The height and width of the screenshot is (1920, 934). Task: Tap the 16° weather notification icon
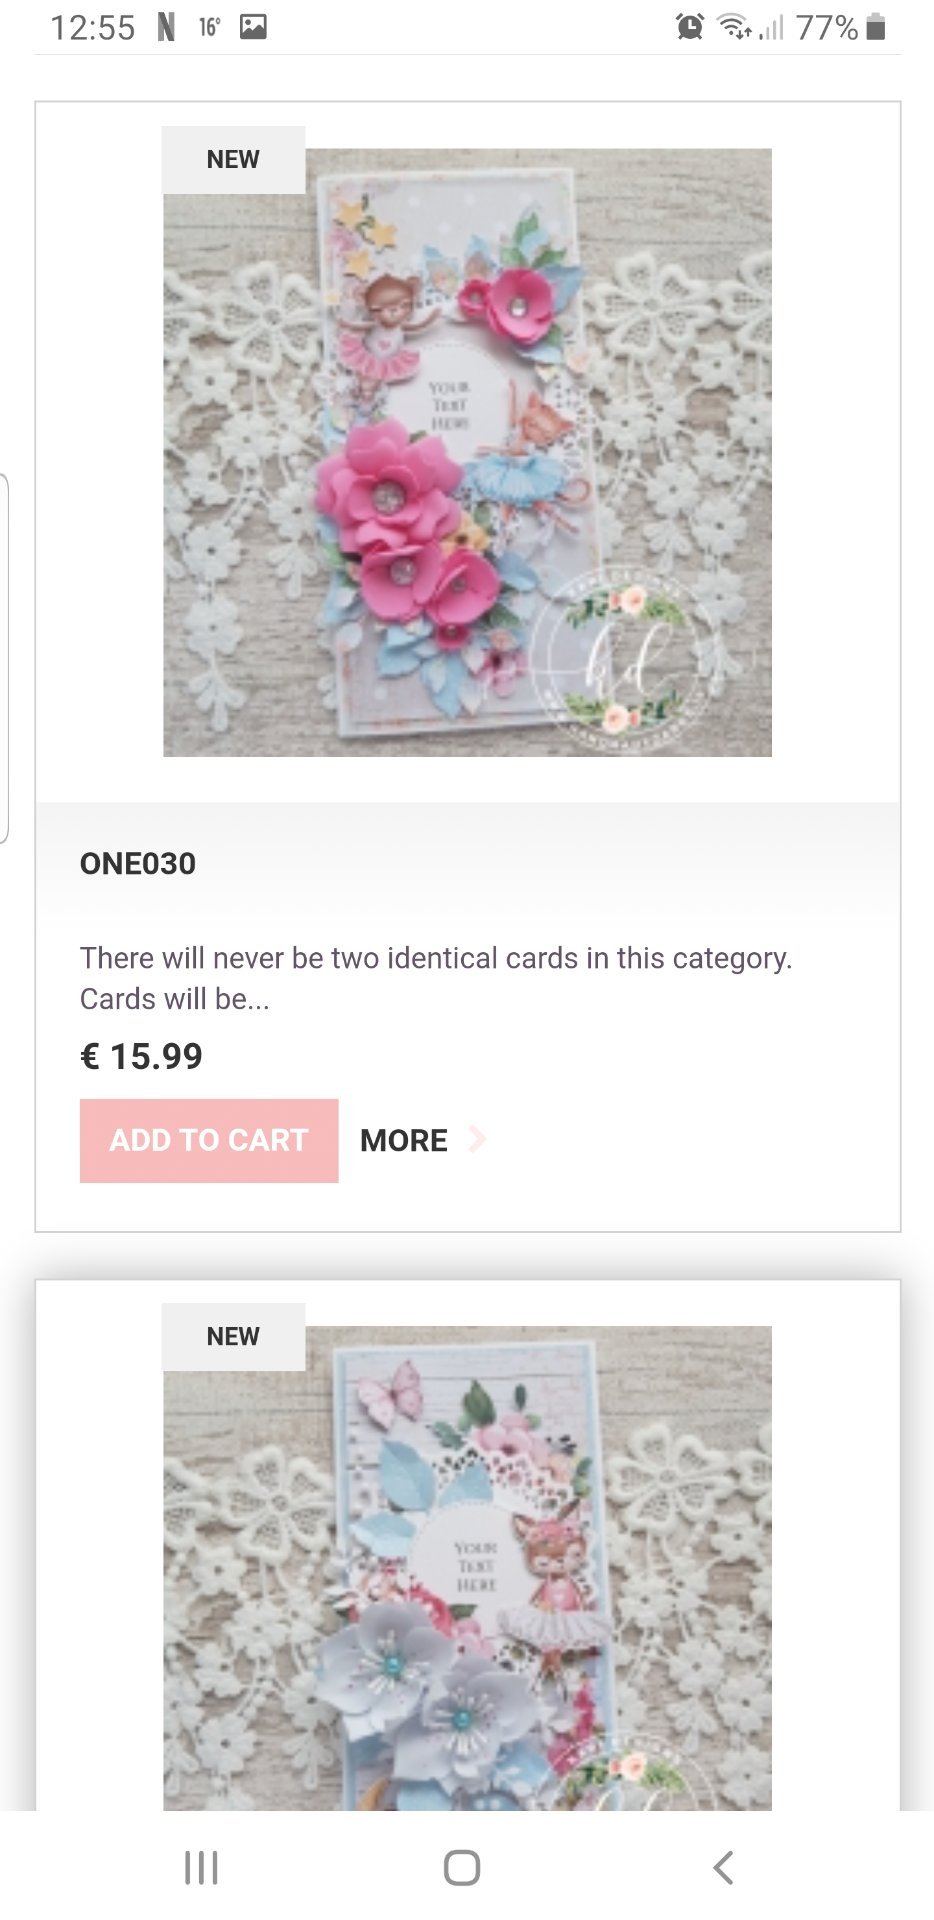[208, 27]
